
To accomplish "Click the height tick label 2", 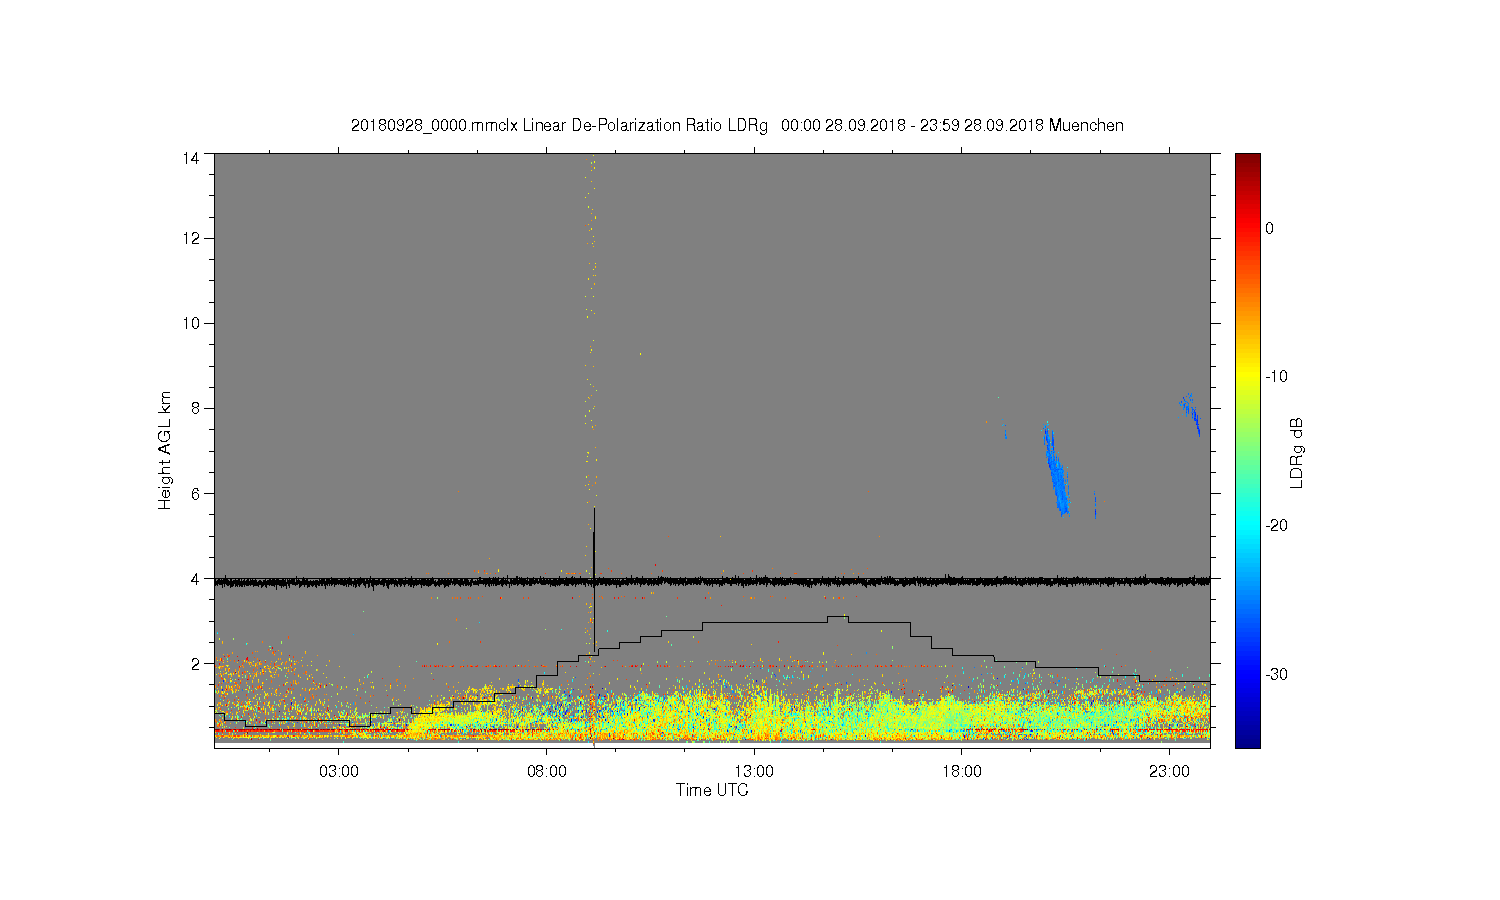I will pos(194,663).
